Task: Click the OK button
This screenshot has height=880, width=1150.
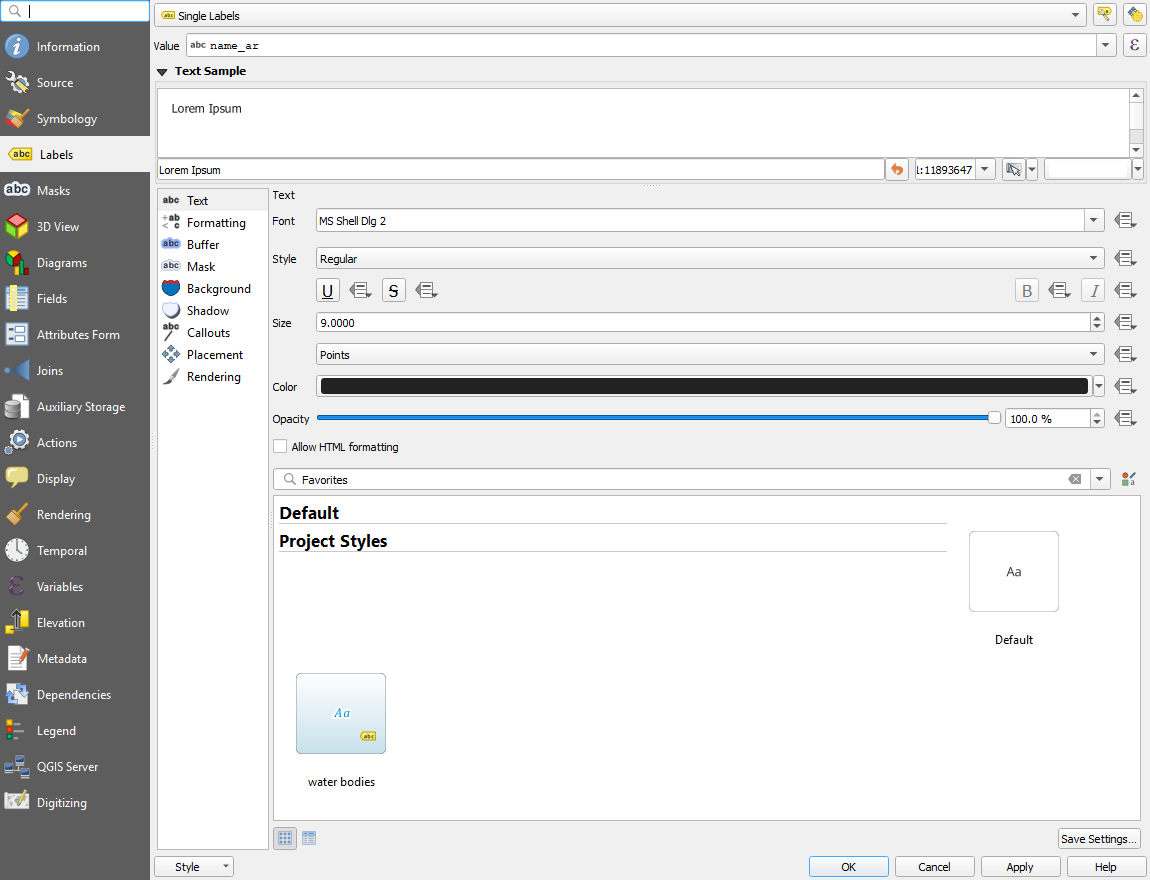Action: pyautogui.click(x=849, y=867)
